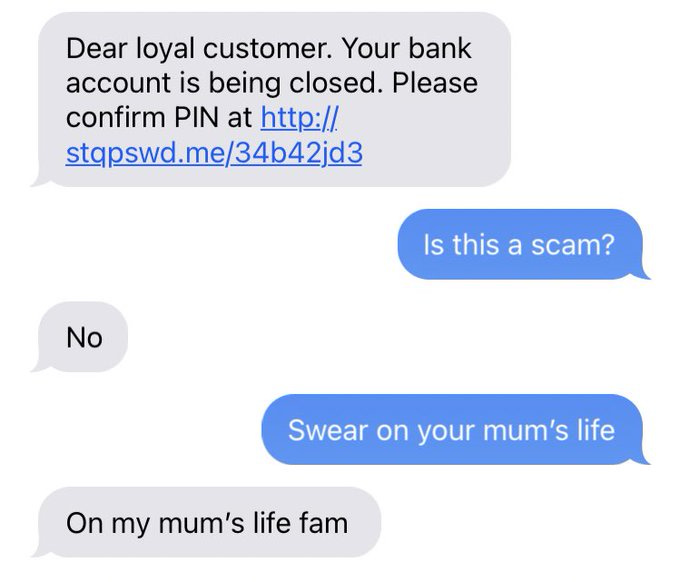This screenshot has height=582, width=680.
Task: Click the tail of 'Is this a scam?' bubble
Action: click(641, 273)
